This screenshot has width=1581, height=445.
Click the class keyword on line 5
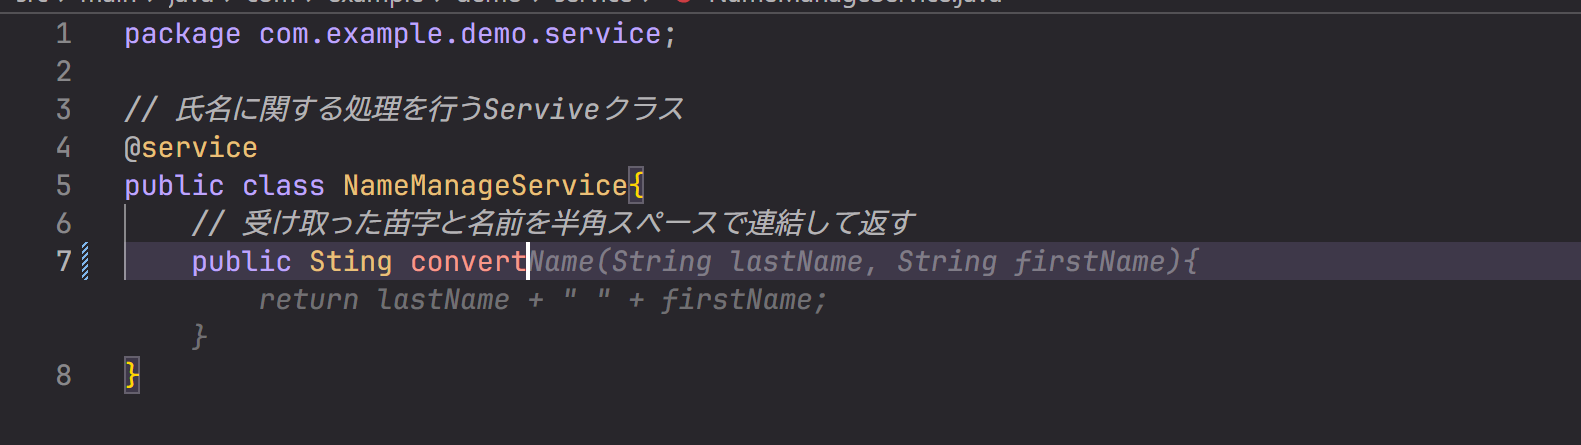pos(283,186)
